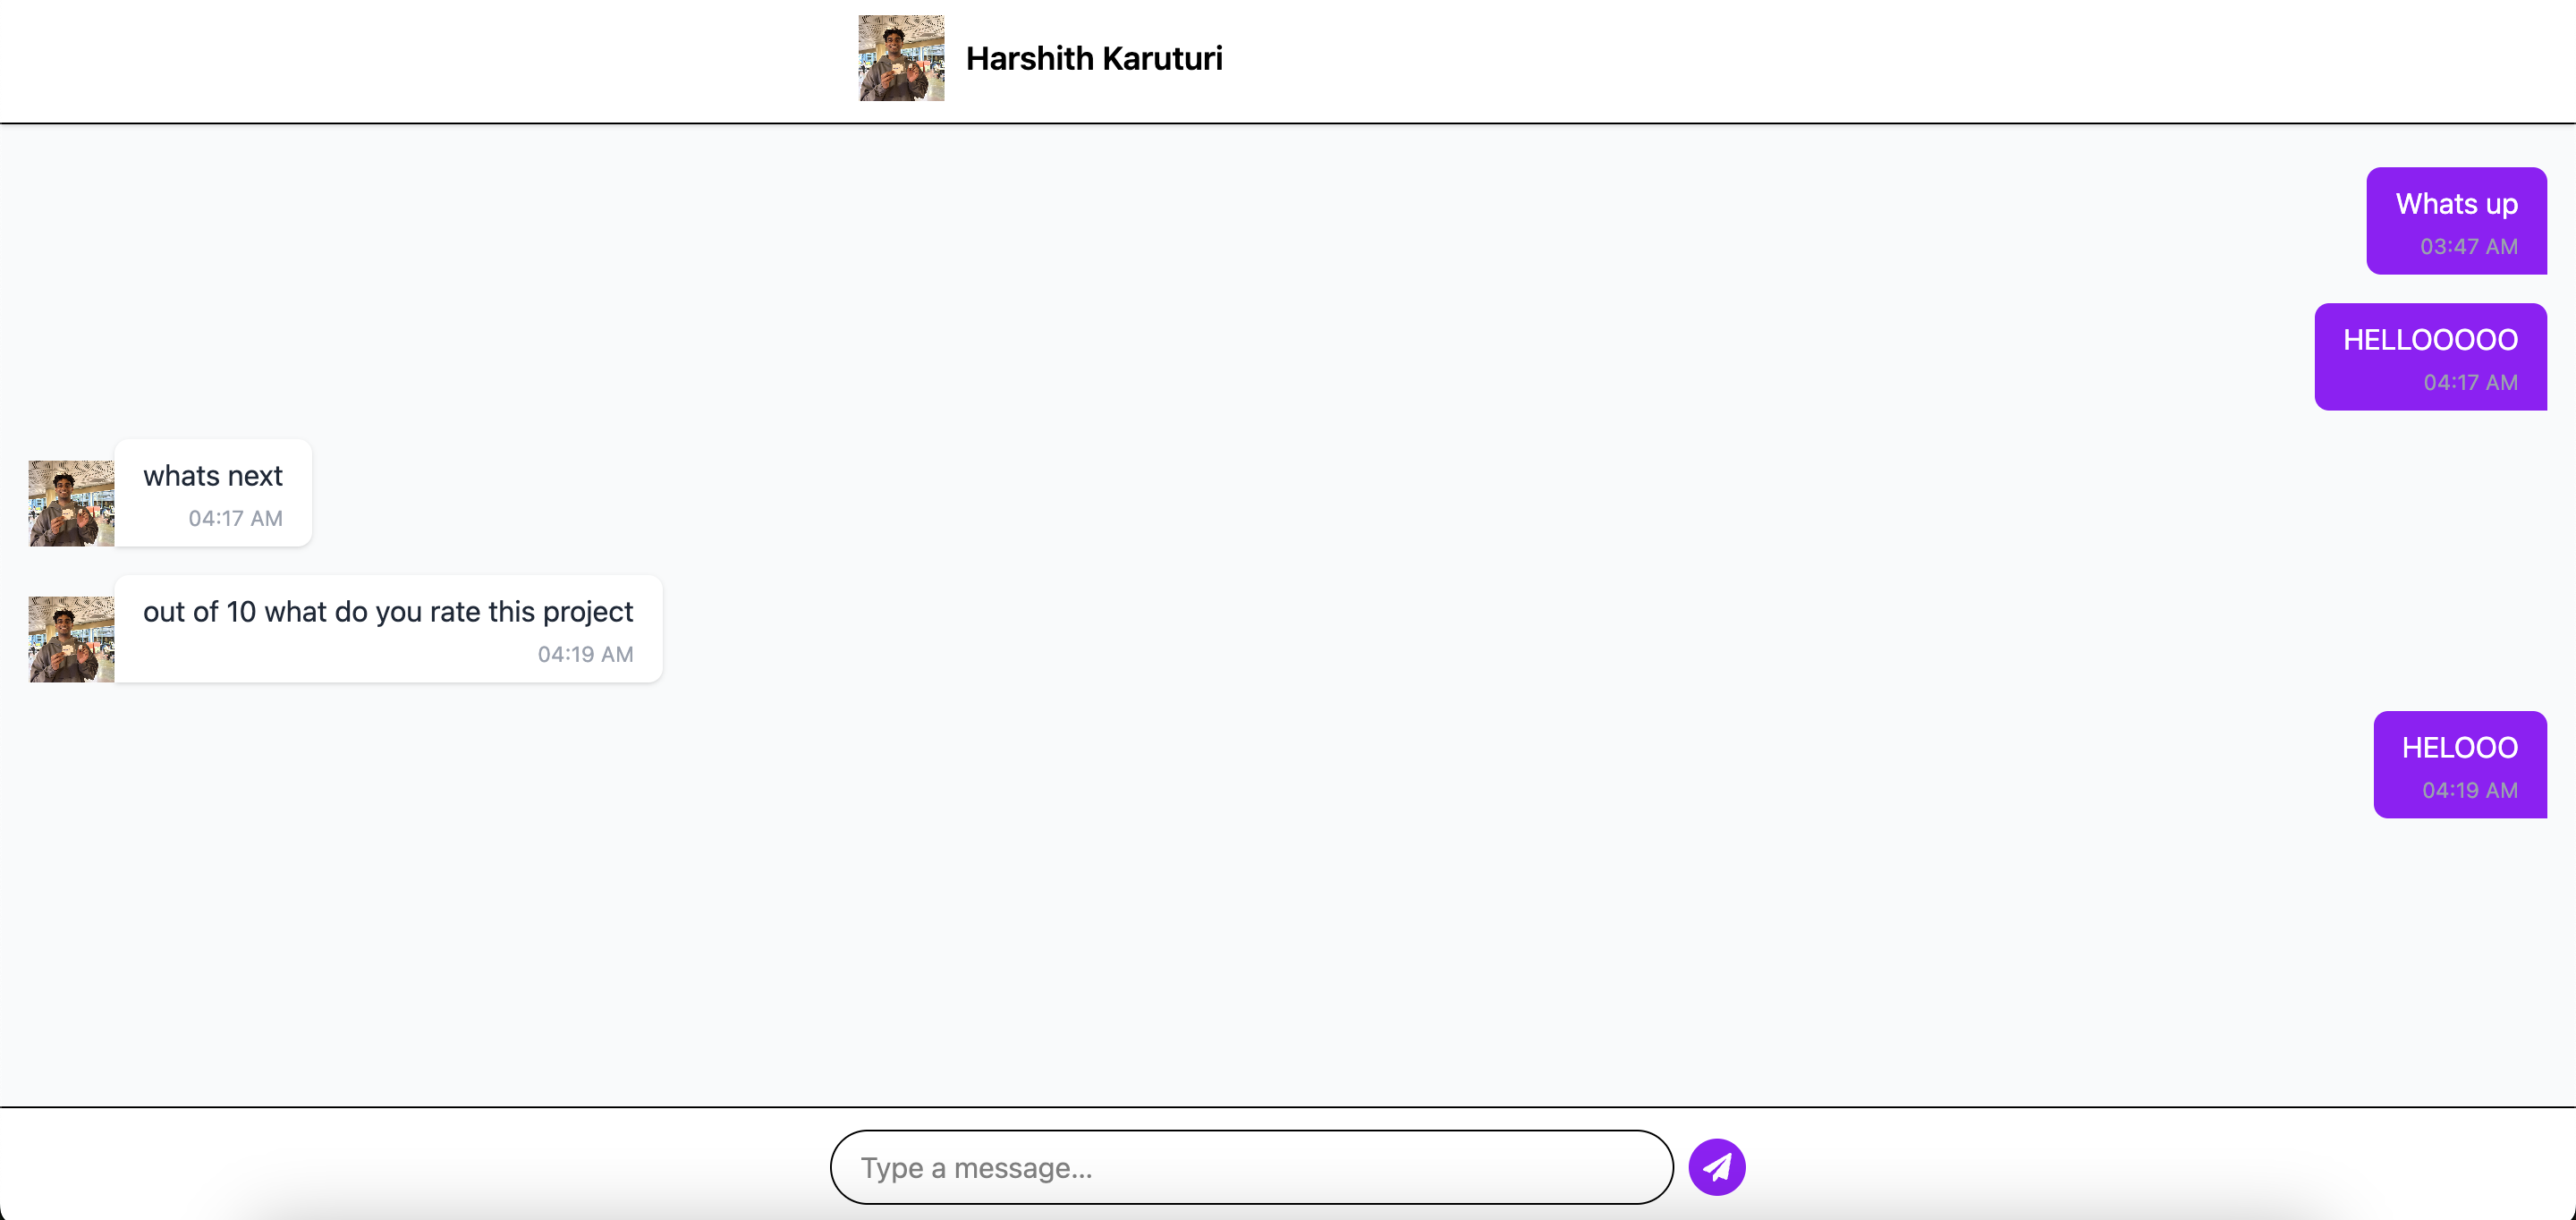The width and height of the screenshot is (2576, 1220).
Task: Click the Harshith Karuturi name in header
Action: tap(1093, 59)
